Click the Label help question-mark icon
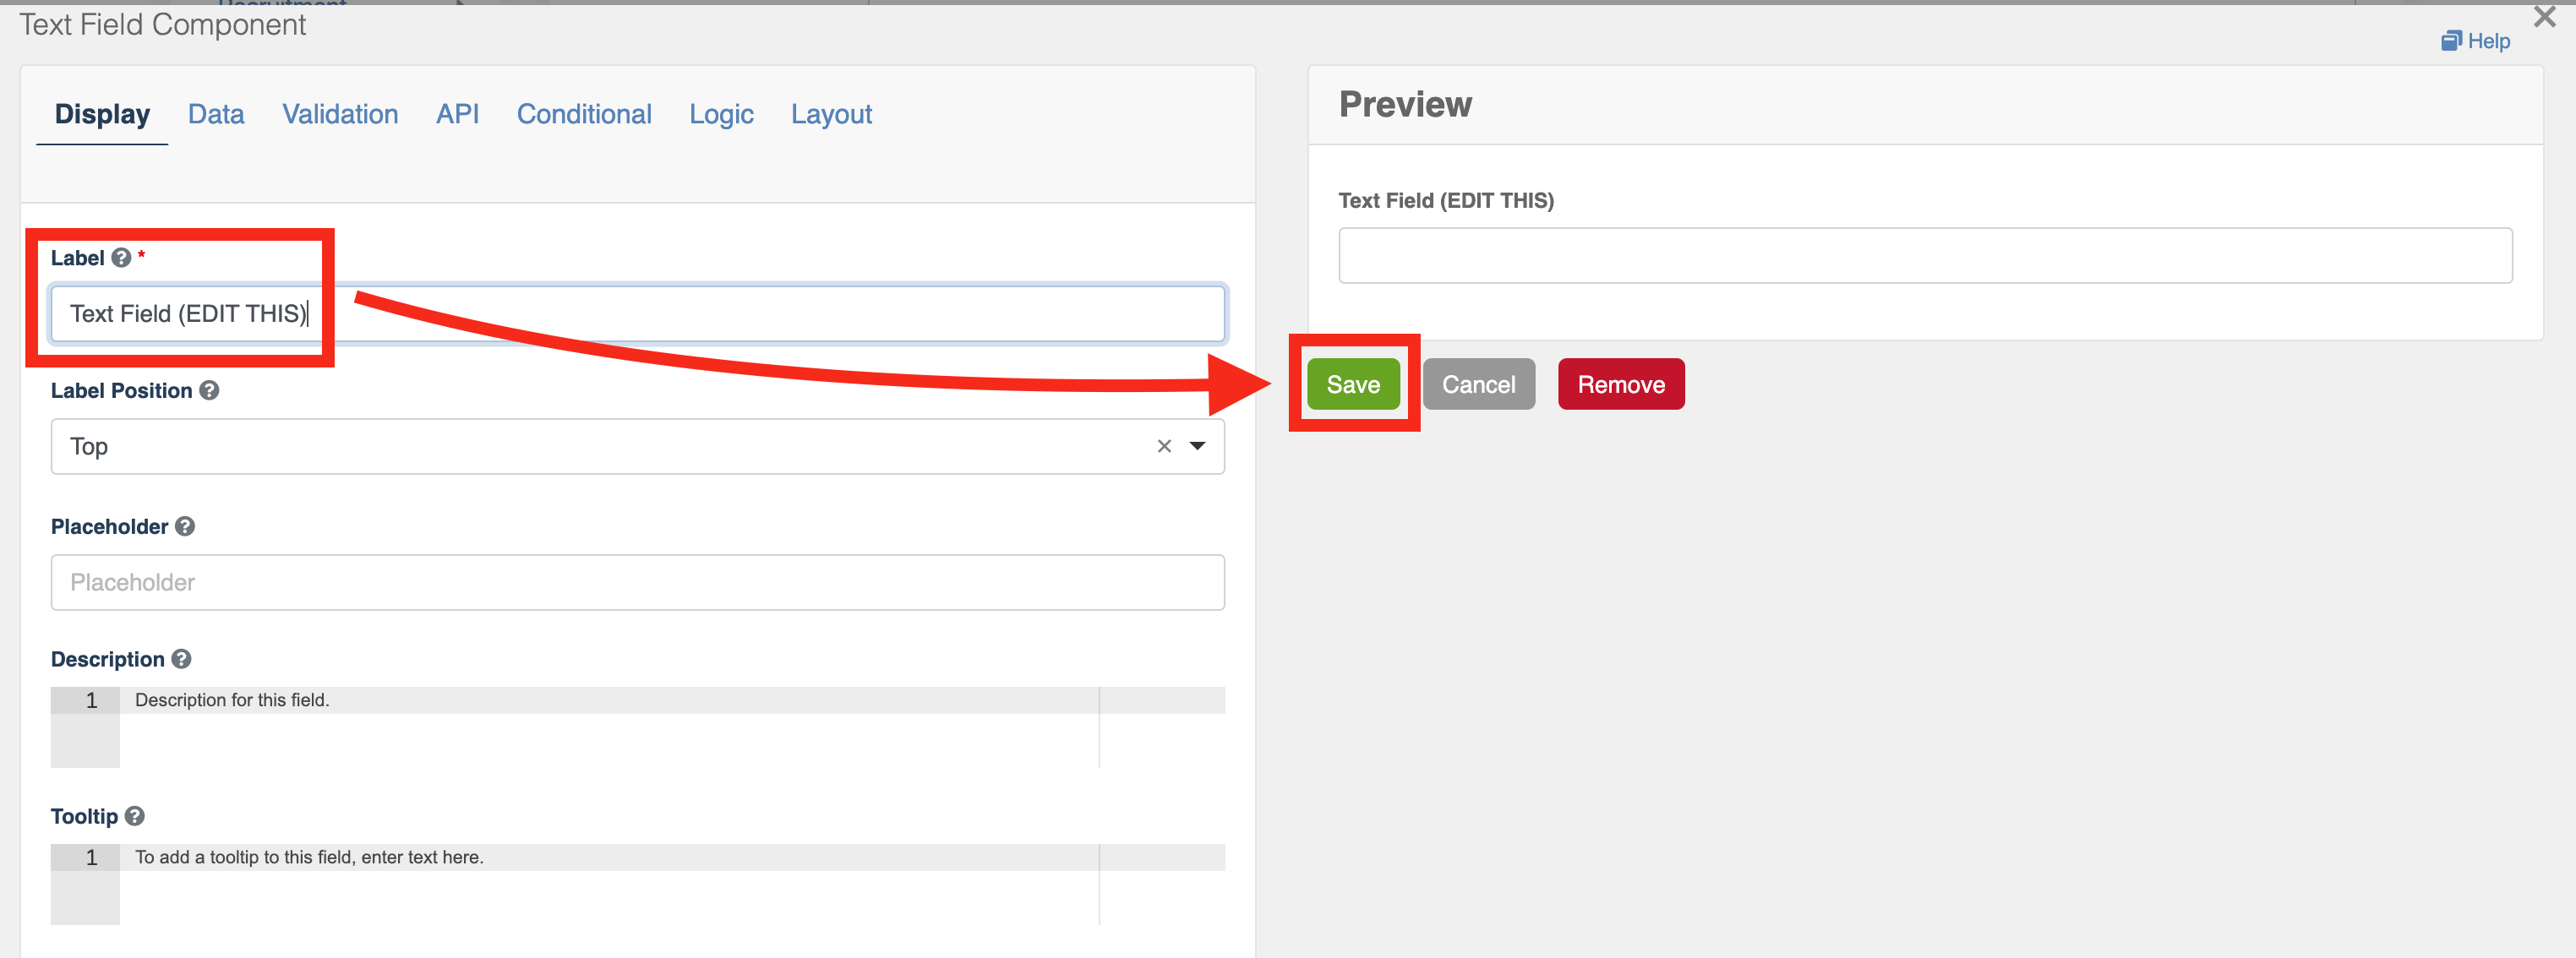 tap(121, 258)
